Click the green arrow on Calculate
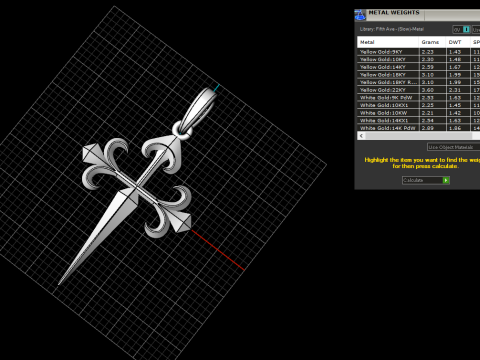 click(x=446, y=180)
